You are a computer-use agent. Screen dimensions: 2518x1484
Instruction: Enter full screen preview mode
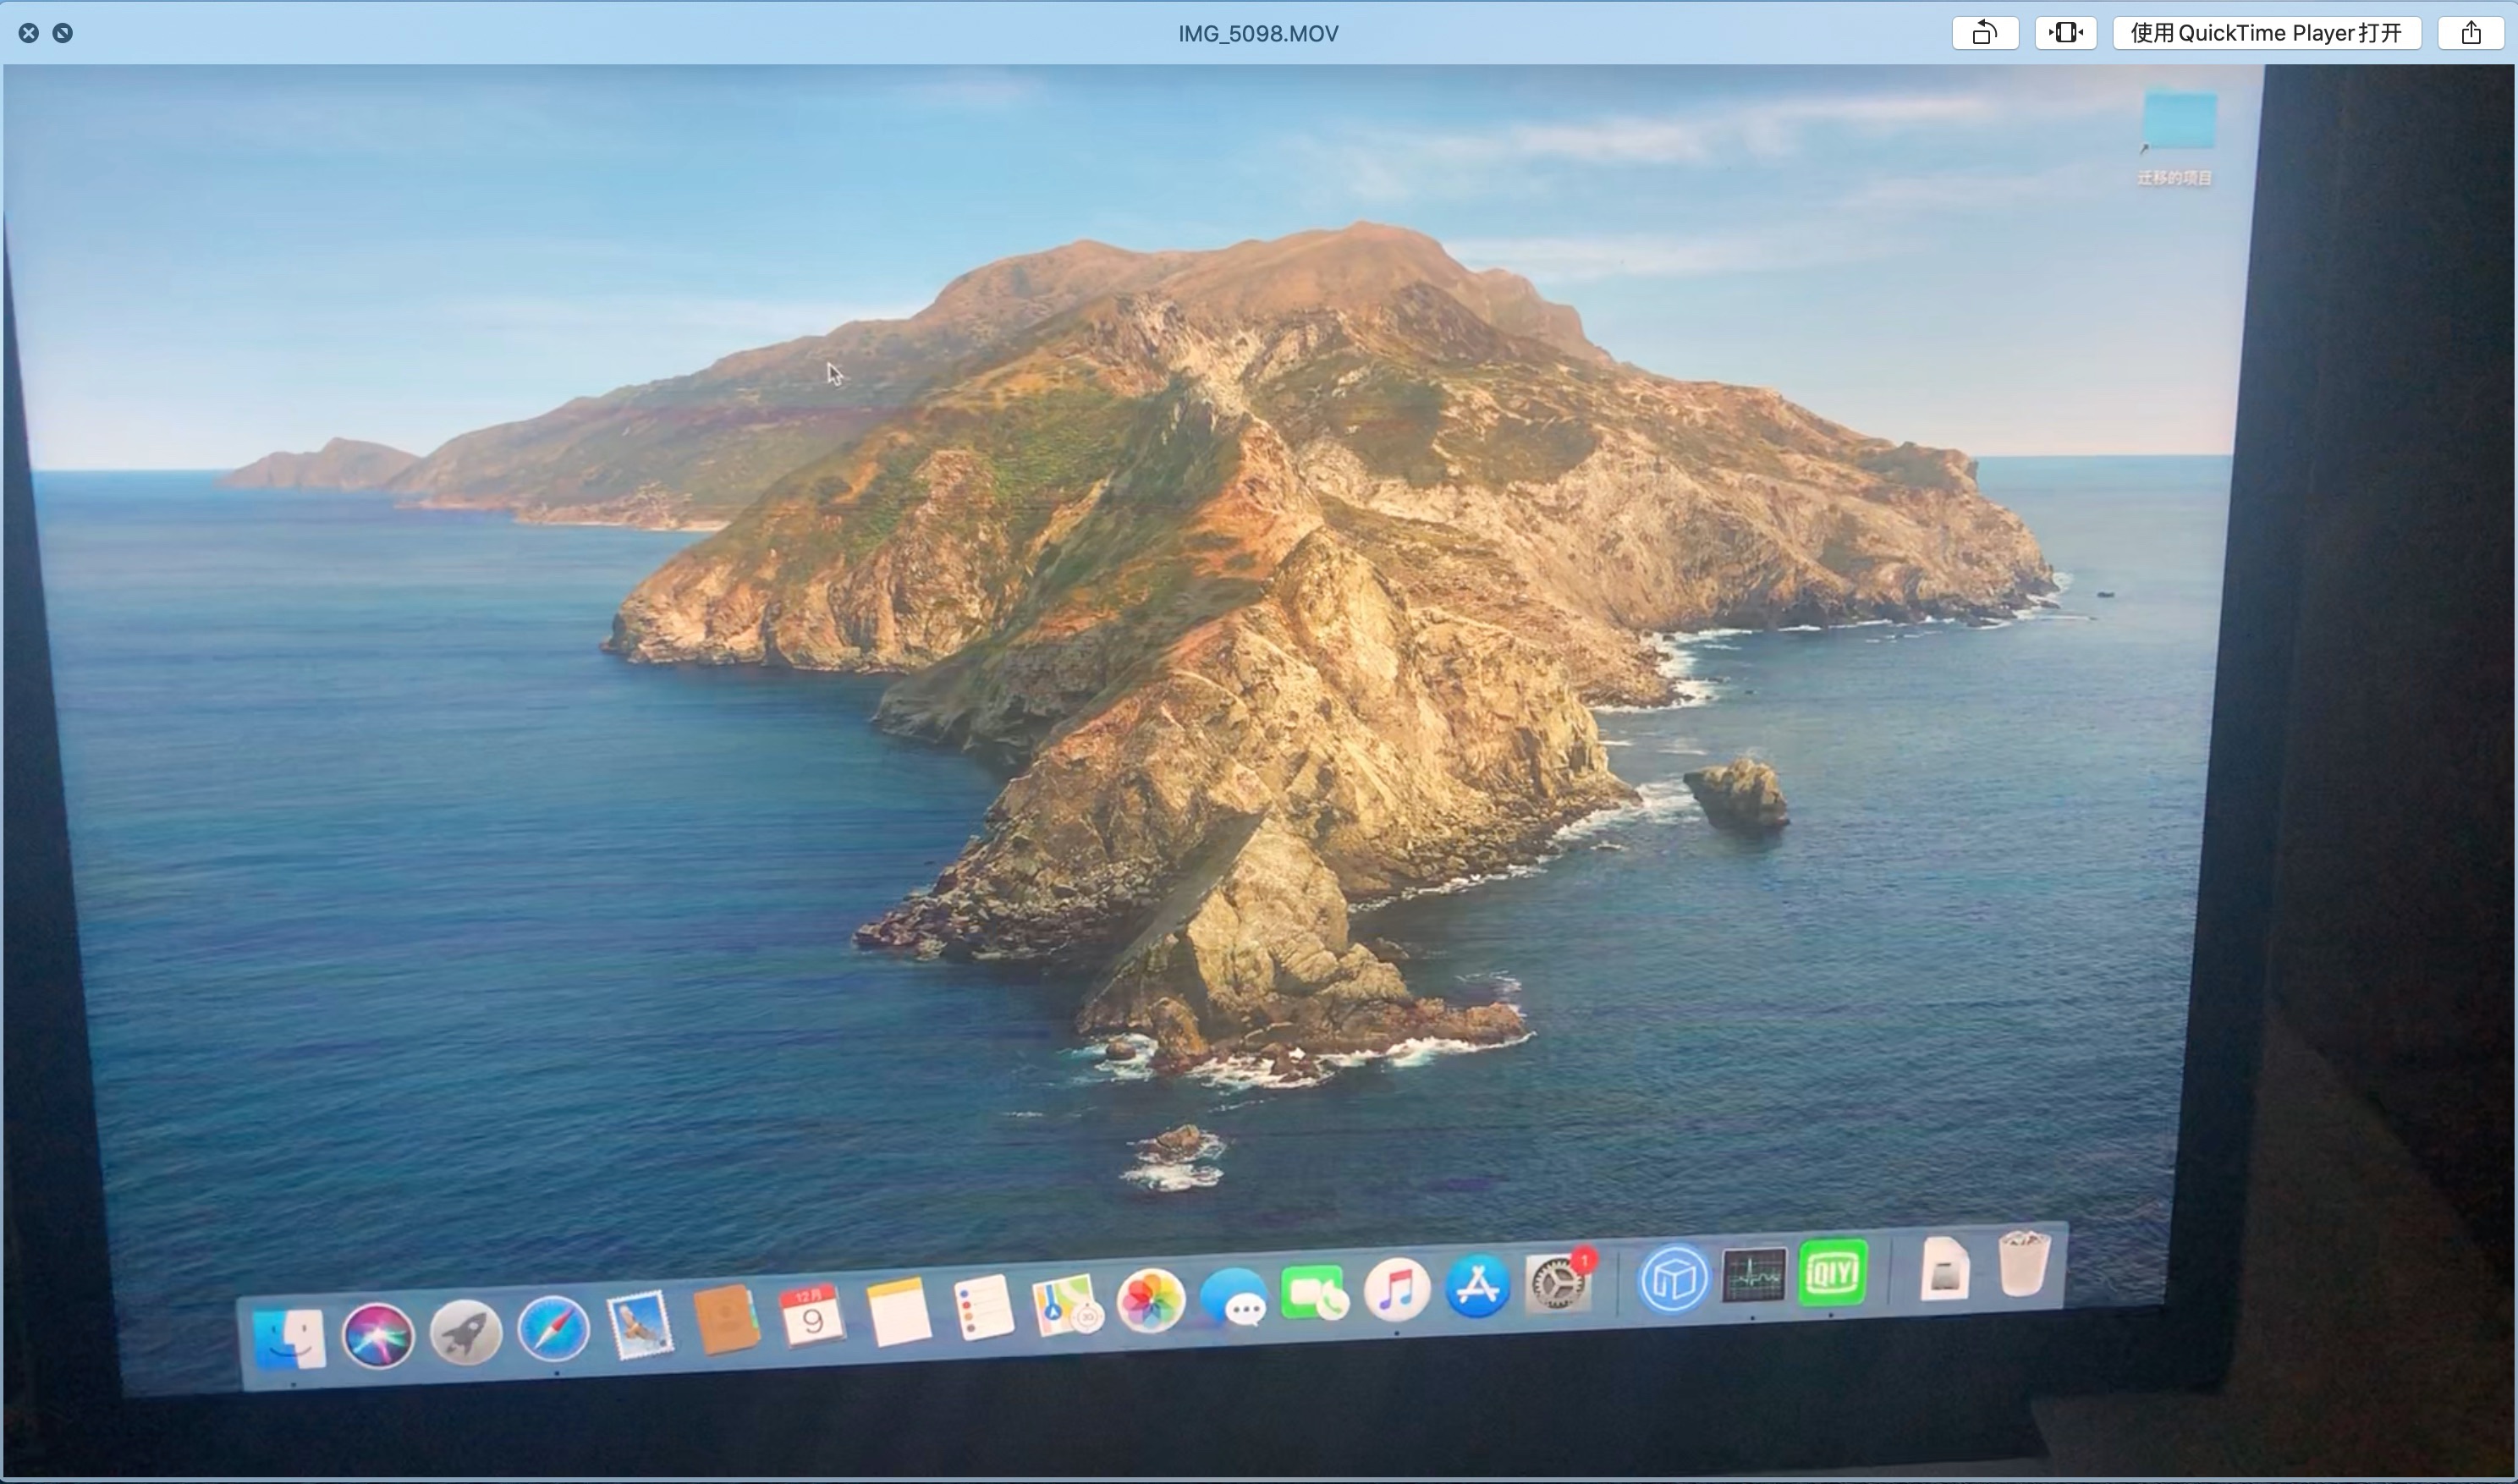pyautogui.click(x=62, y=33)
